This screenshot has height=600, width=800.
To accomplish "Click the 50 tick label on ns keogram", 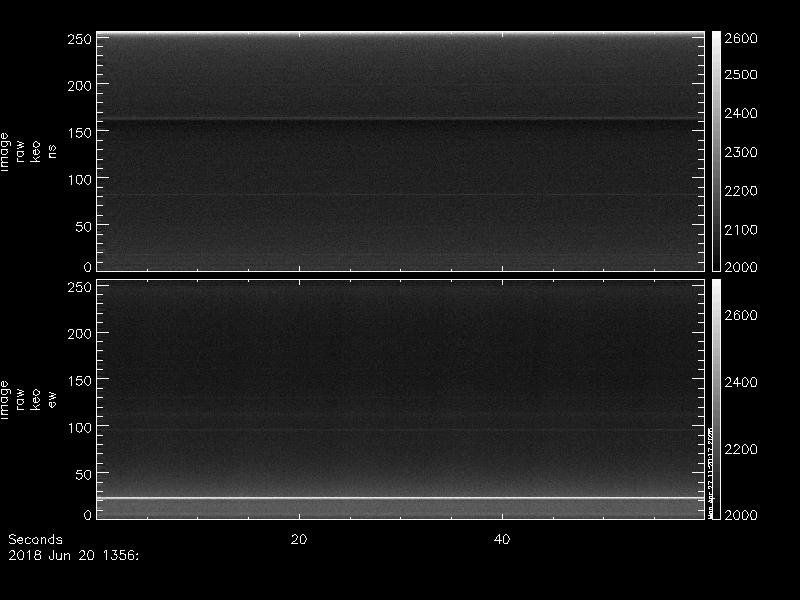I will [83, 227].
